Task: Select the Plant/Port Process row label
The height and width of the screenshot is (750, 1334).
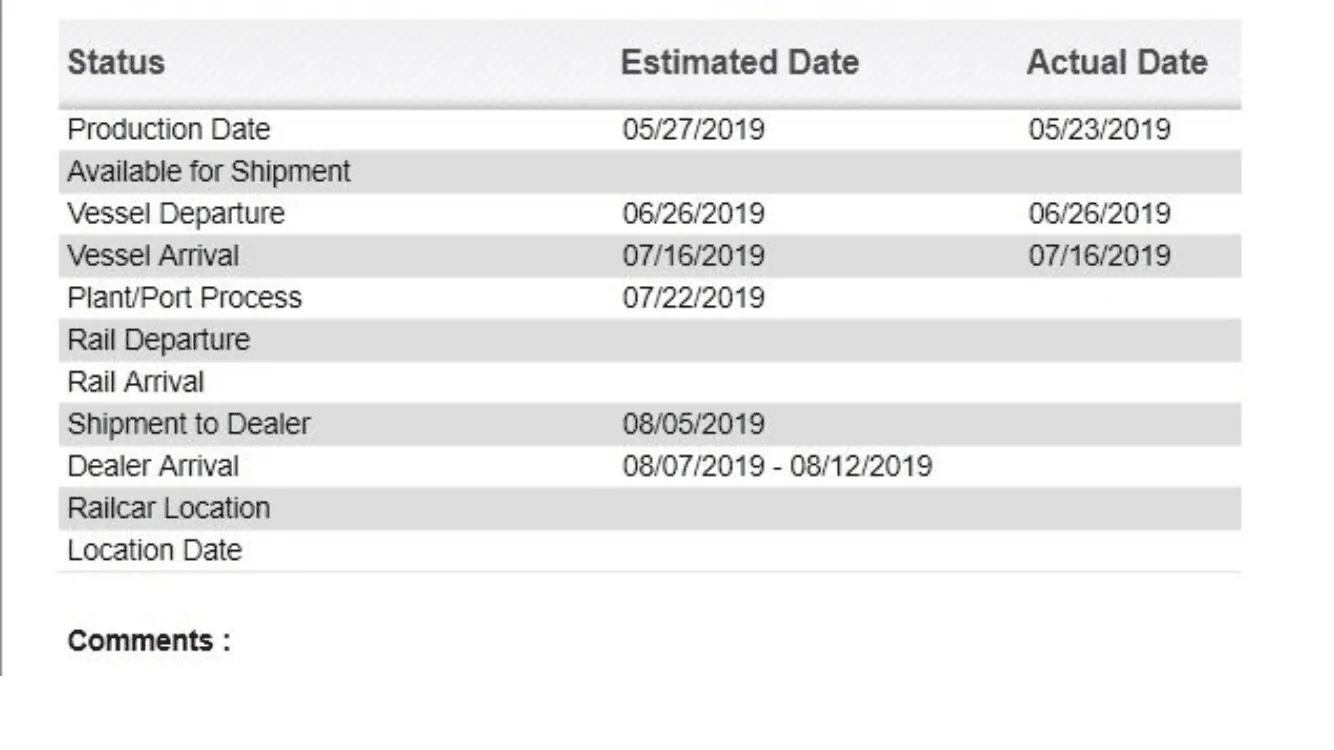Action: tap(184, 298)
